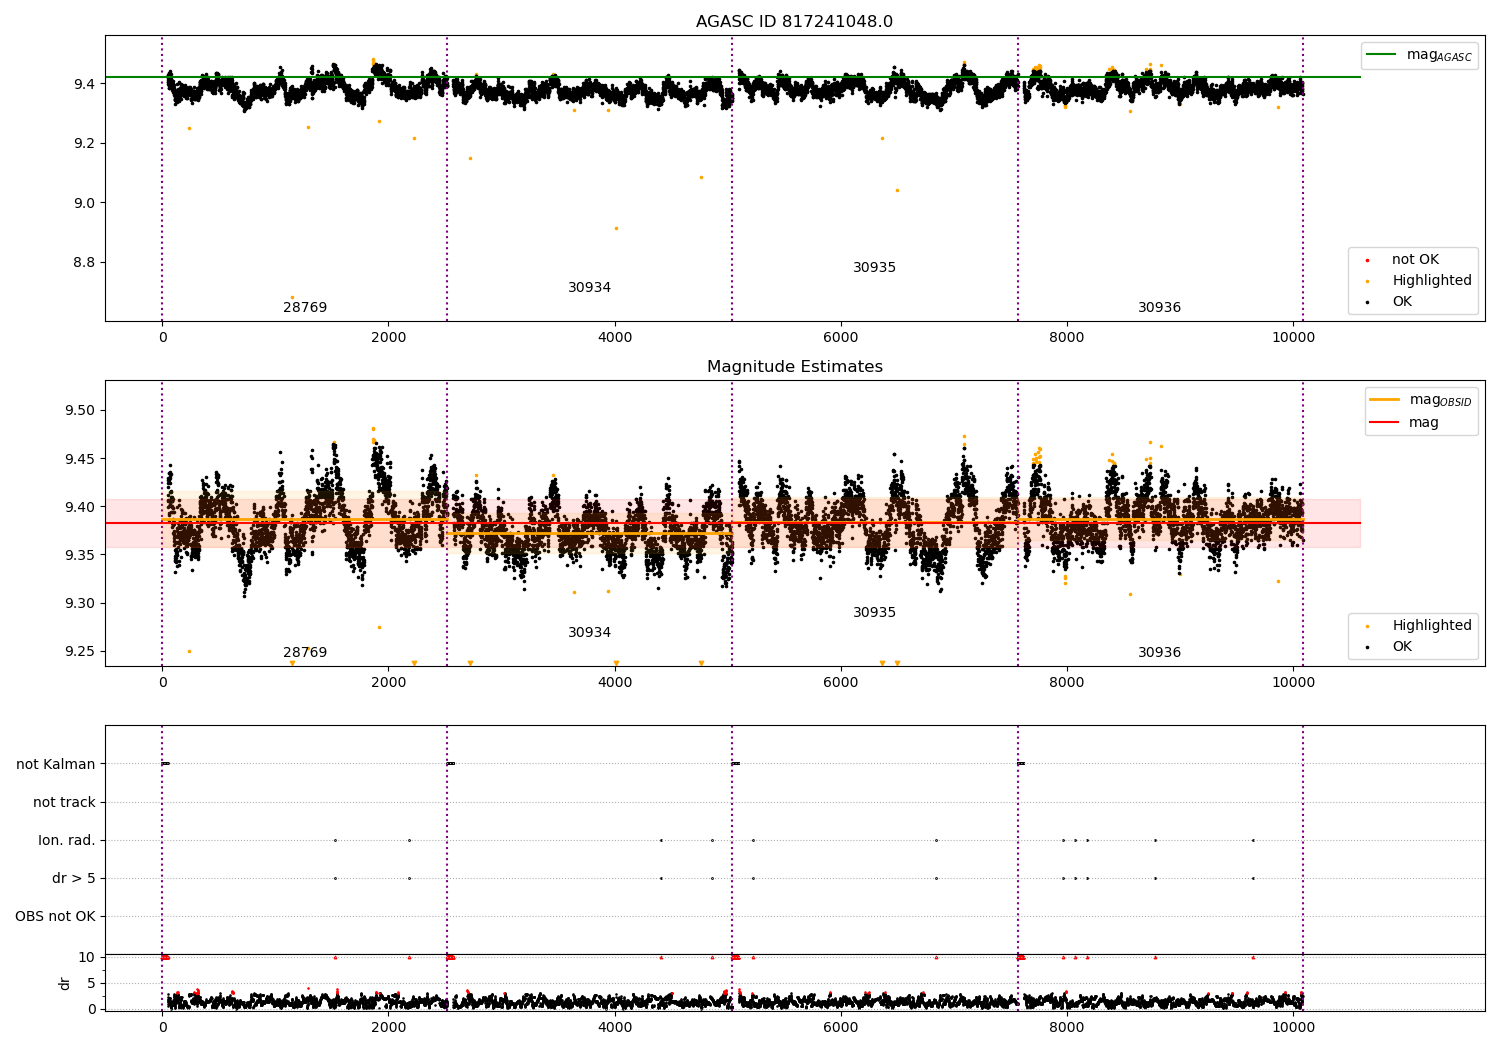Click the "OBS not OK" axis label
Screen dimensions: 1500x1050
55,916
